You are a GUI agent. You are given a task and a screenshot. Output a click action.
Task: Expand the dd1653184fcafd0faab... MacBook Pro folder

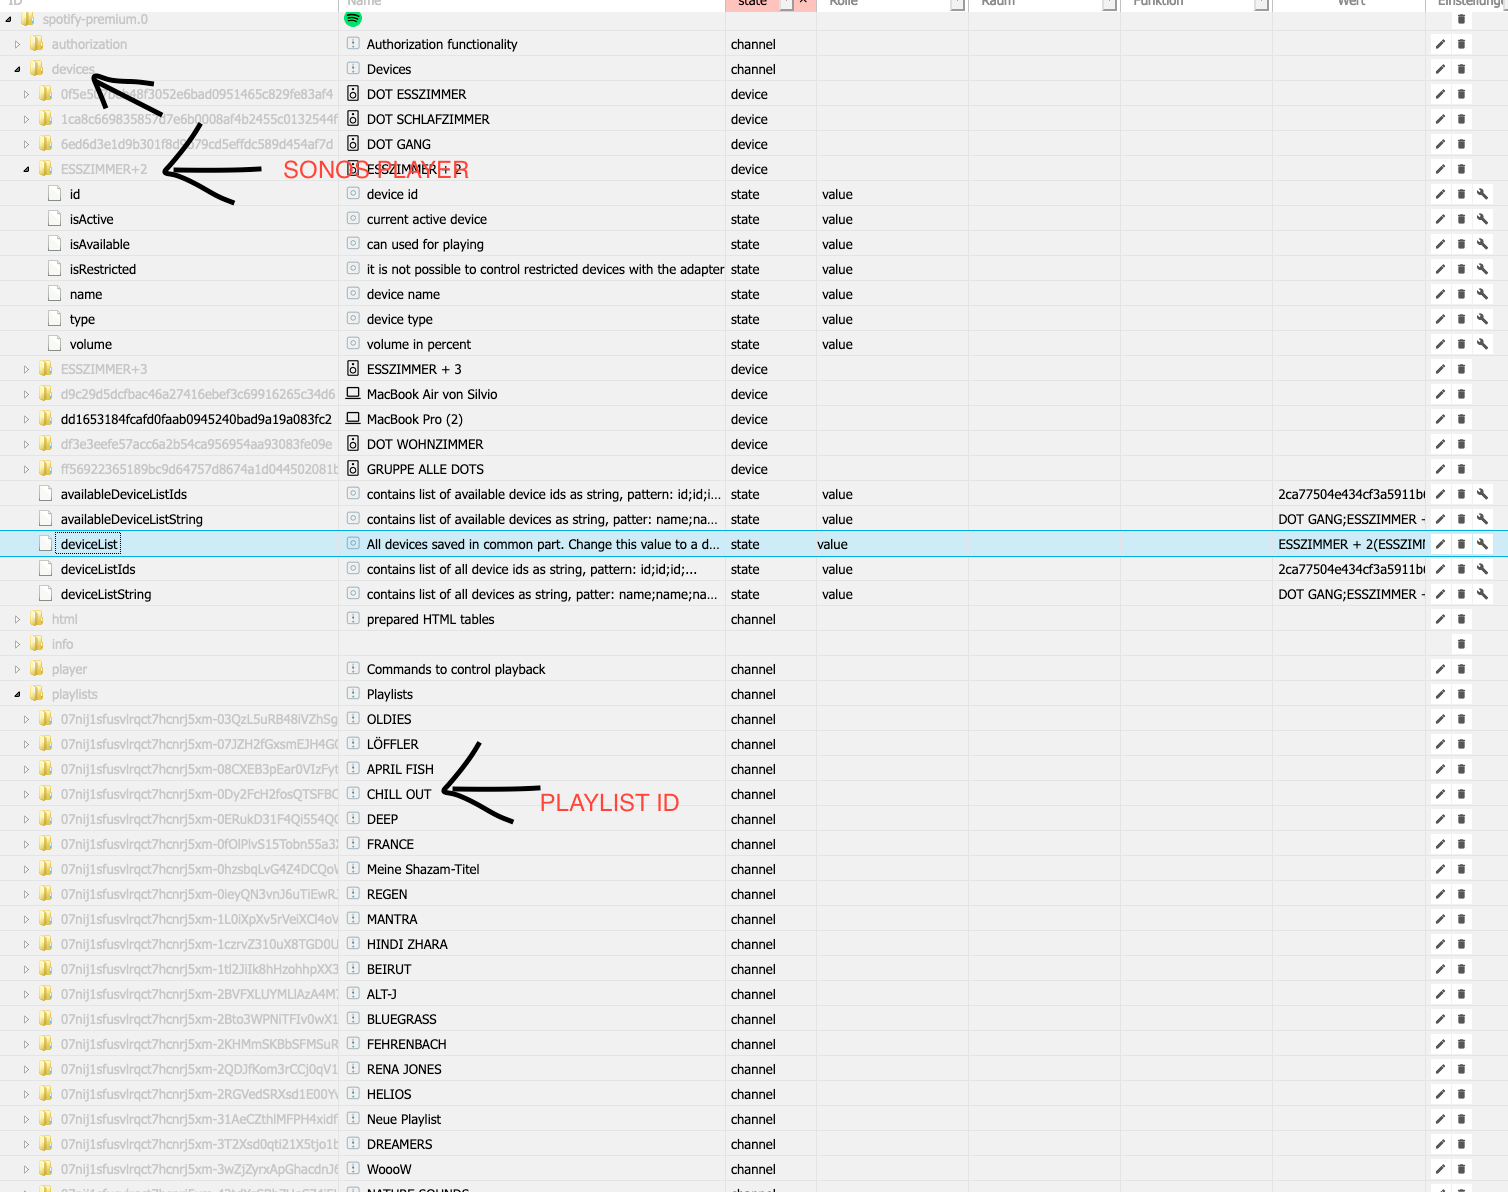tap(26, 419)
